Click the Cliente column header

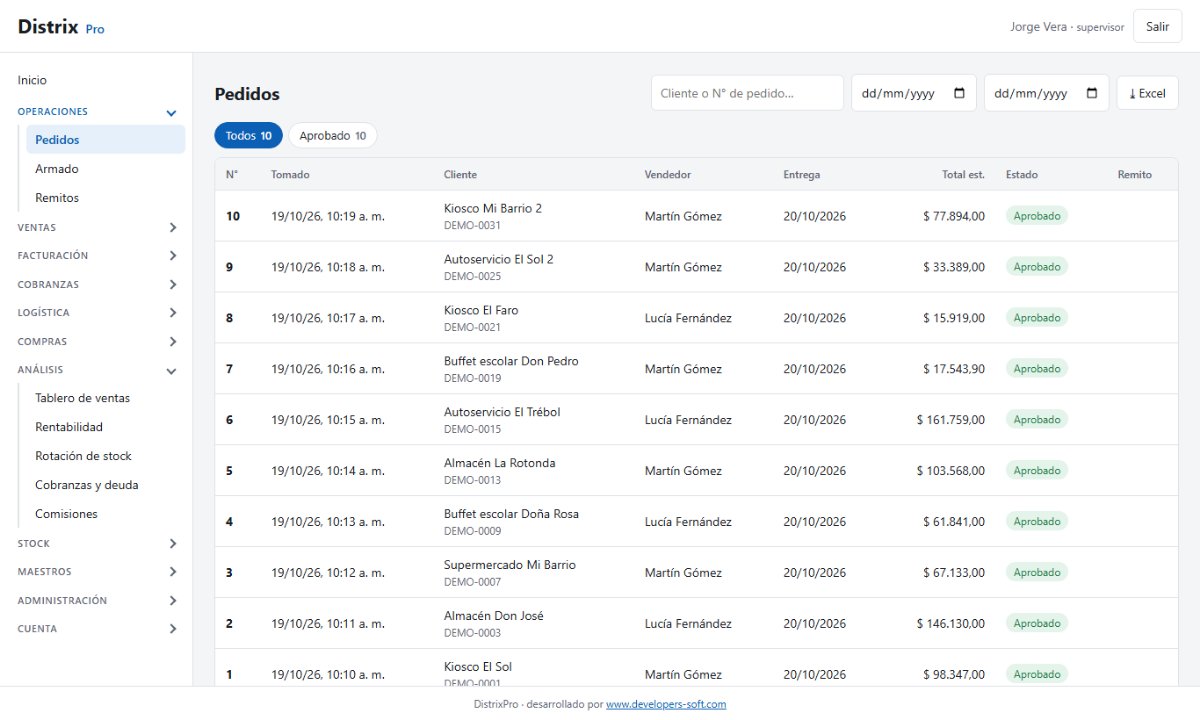tap(460, 174)
